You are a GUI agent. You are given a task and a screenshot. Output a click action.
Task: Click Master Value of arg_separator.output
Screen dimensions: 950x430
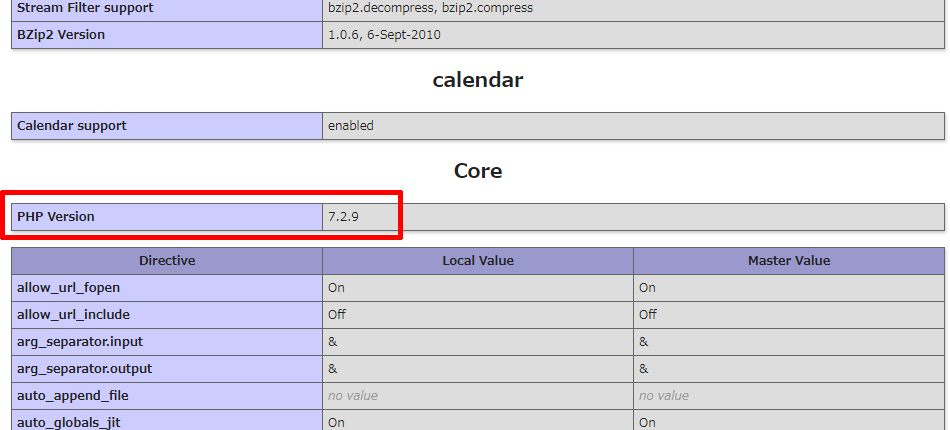[x=644, y=369]
